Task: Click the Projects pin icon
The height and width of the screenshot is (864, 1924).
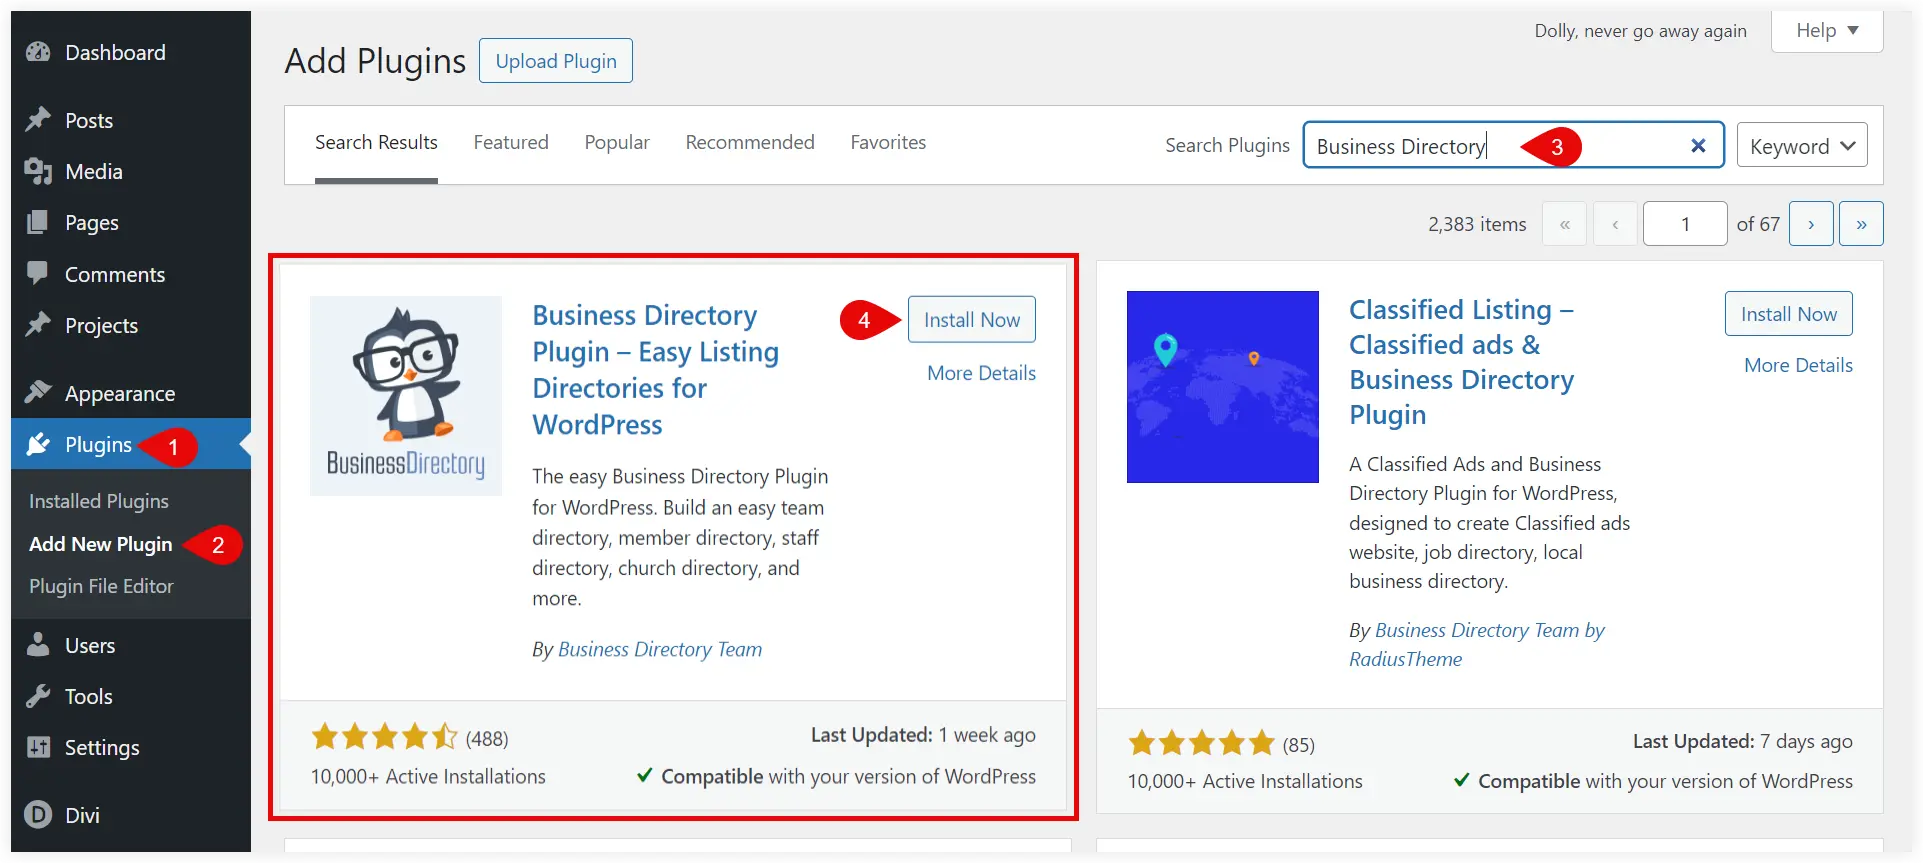Action: click(x=38, y=325)
